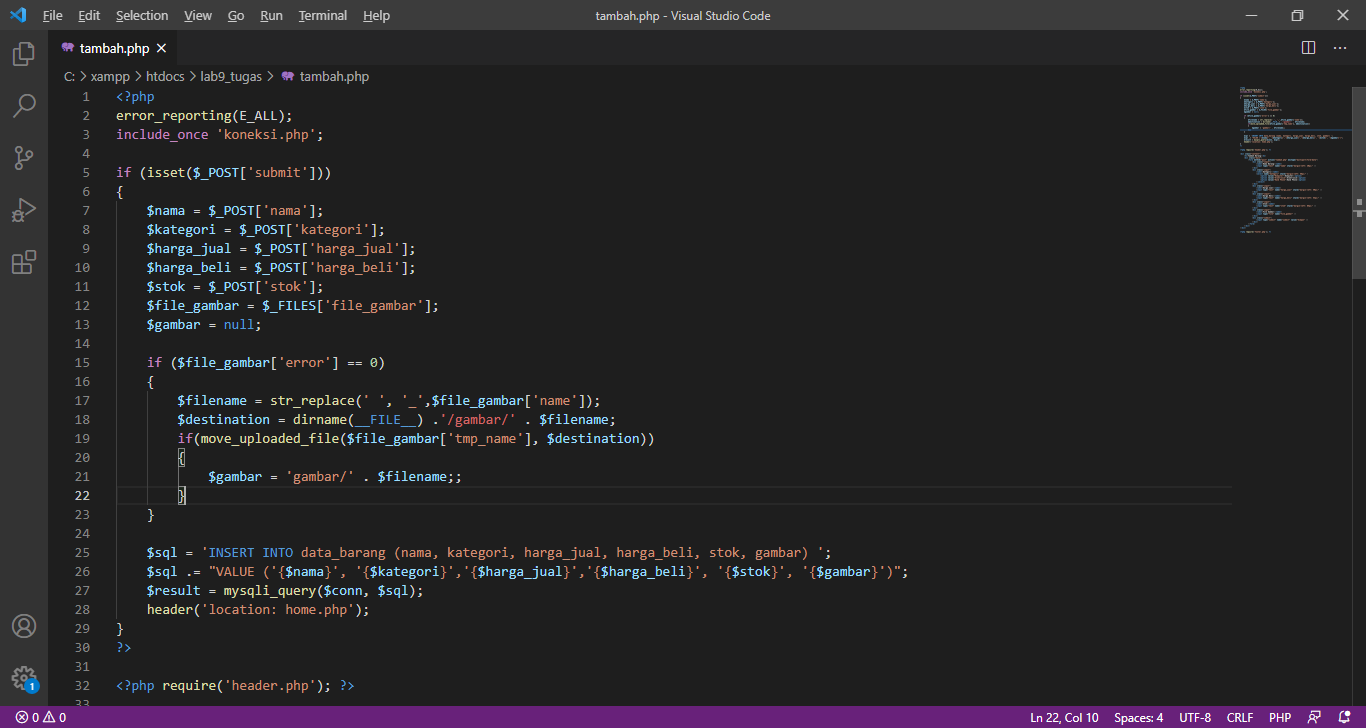The width and height of the screenshot is (1366, 728).
Task: Open the Source Control icon
Action: (23, 157)
